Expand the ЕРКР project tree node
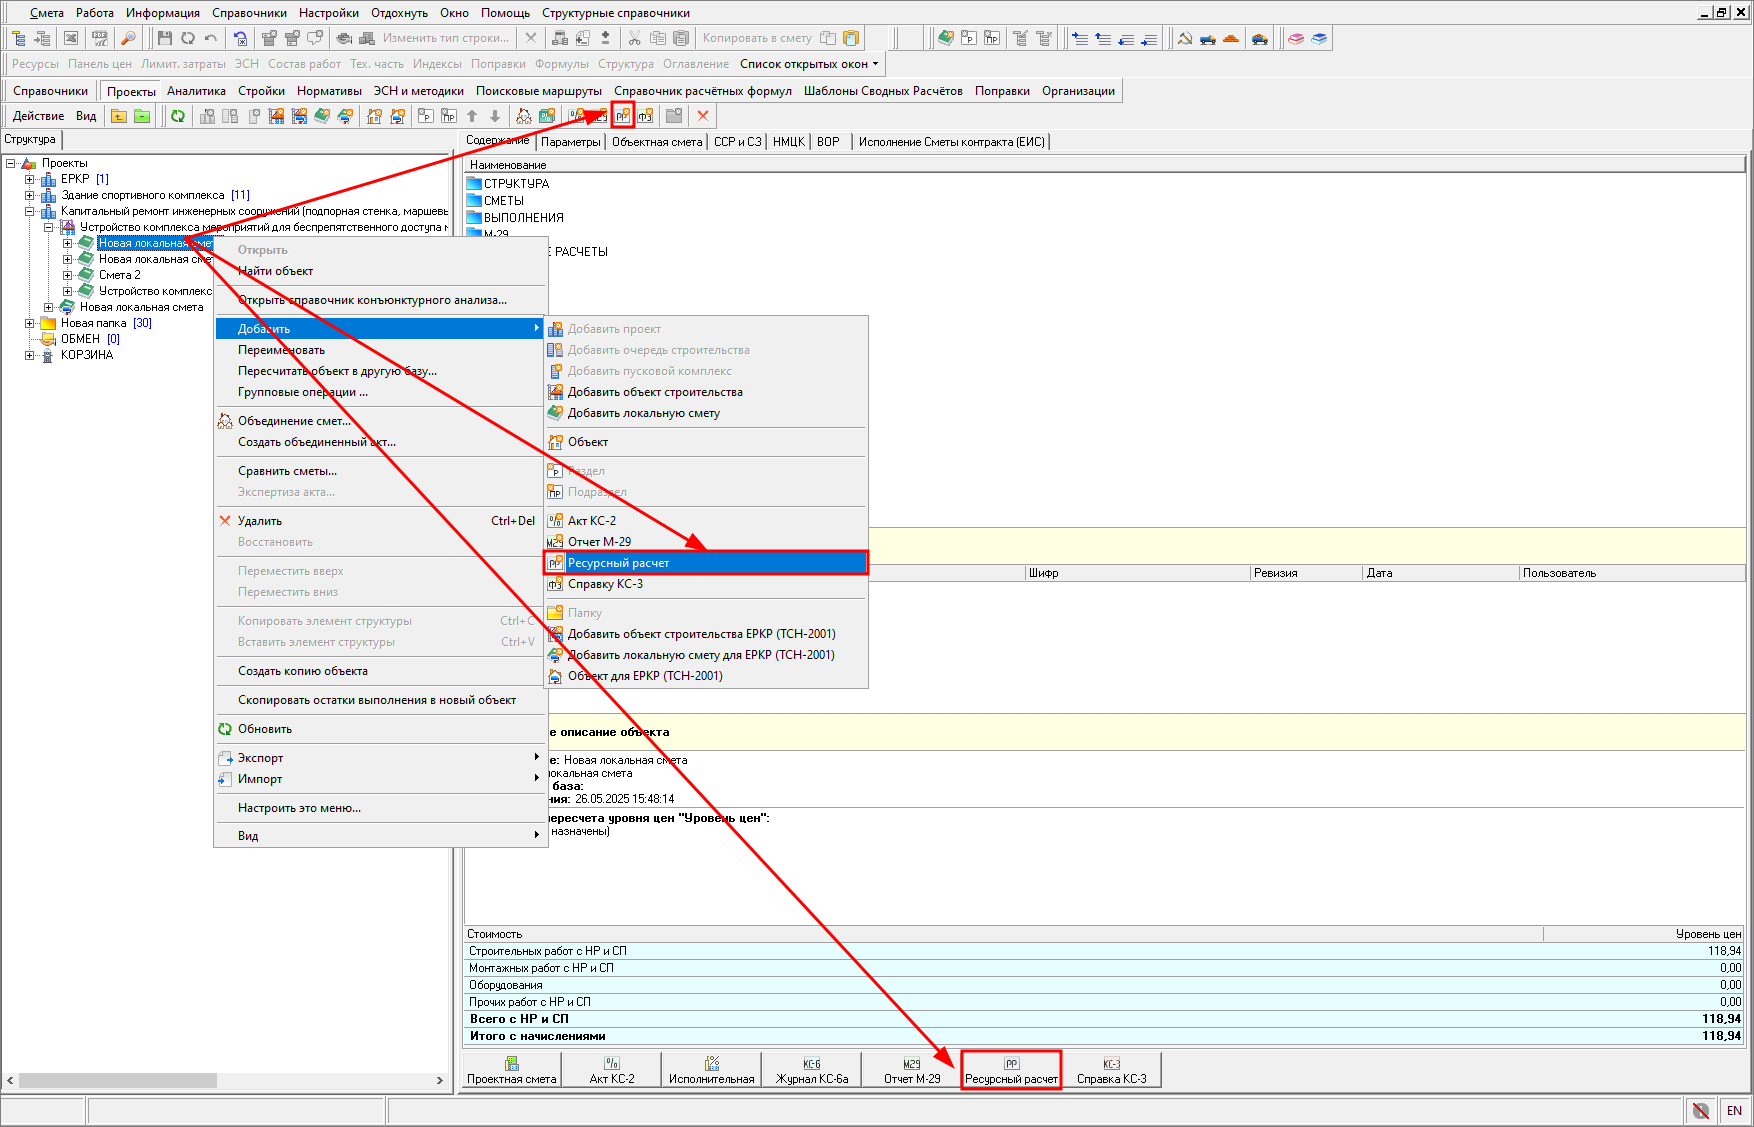This screenshot has width=1754, height=1127. pyautogui.click(x=29, y=179)
